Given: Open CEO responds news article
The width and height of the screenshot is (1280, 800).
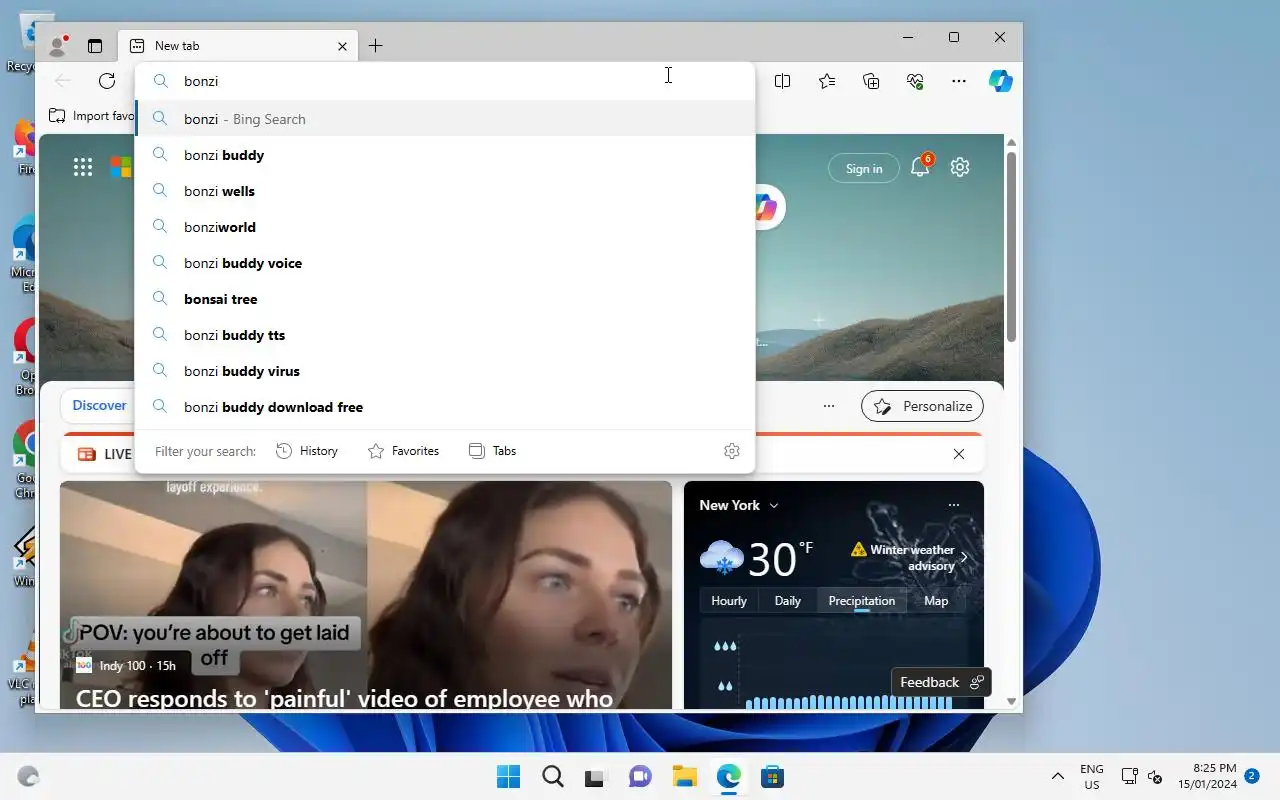Looking at the screenshot, I should tap(344, 698).
